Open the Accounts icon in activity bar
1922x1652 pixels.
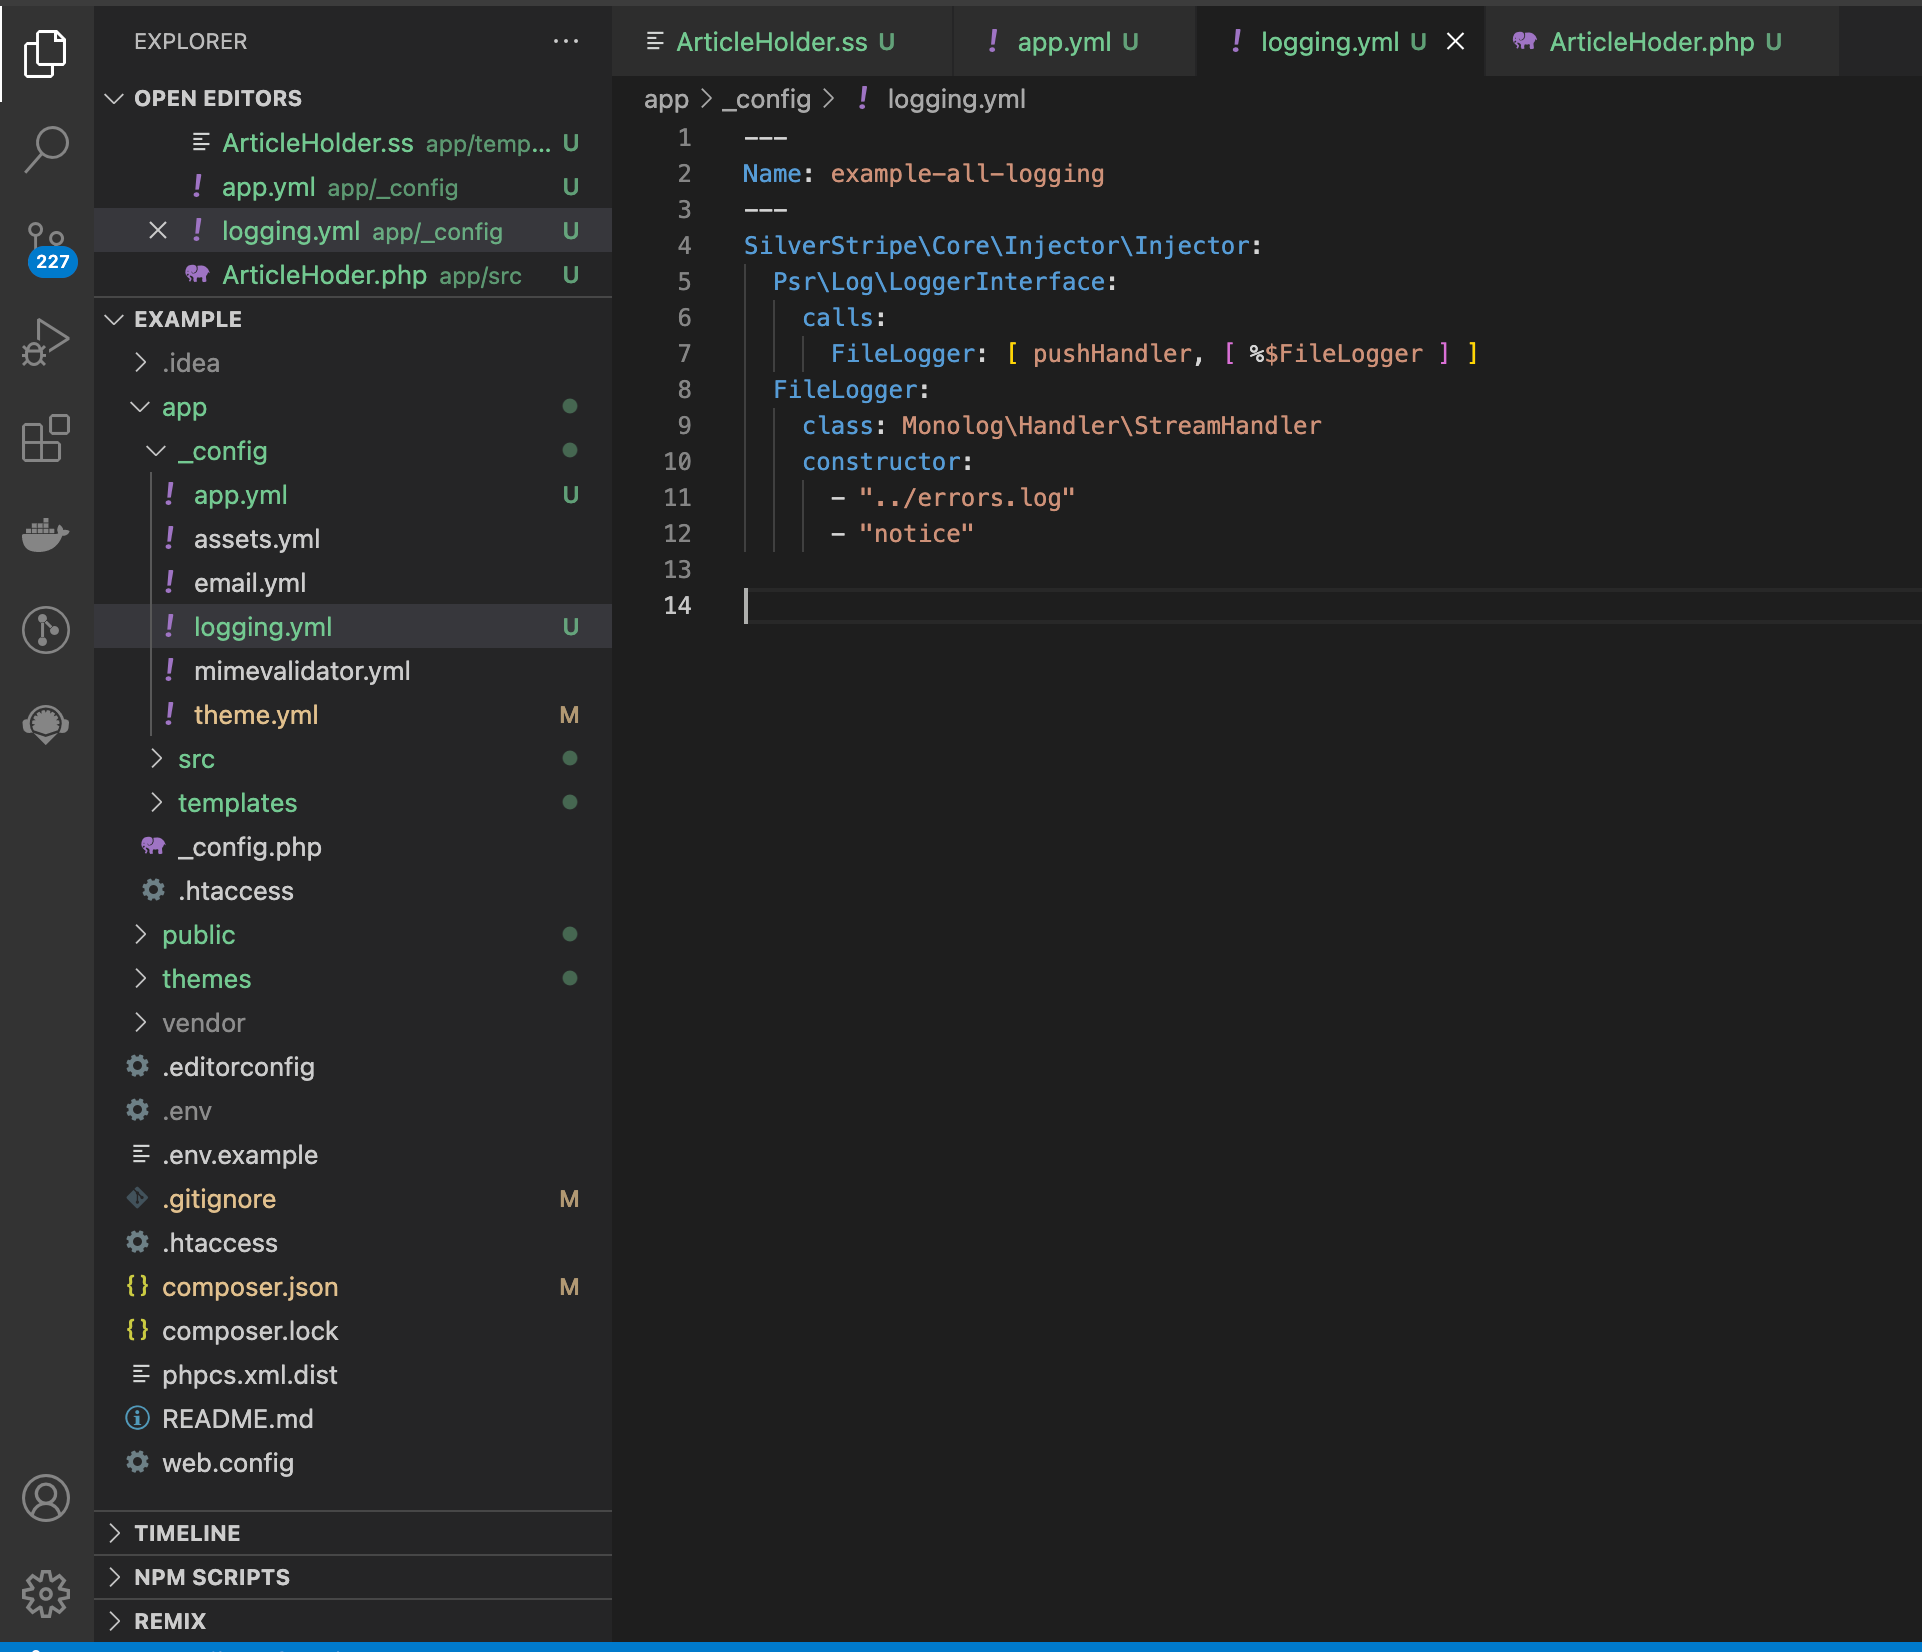[x=46, y=1498]
